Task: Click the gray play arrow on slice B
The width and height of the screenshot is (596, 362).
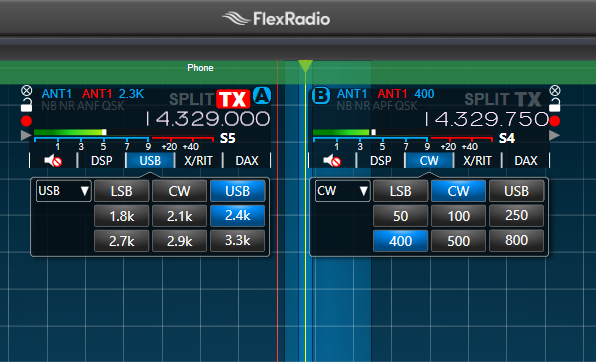Action: [x=555, y=135]
